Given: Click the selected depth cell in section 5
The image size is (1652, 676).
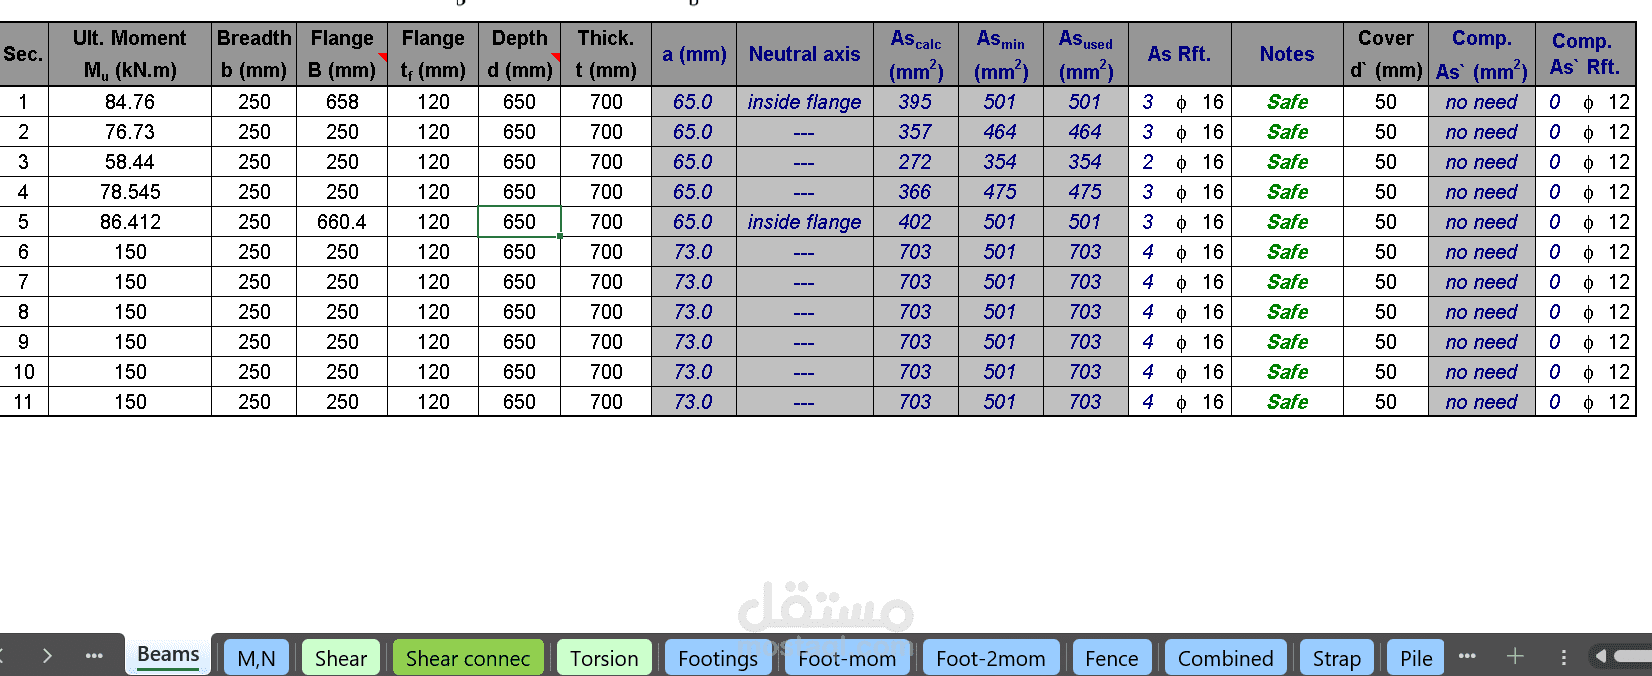Looking at the screenshot, I should [x=520, y=222].
